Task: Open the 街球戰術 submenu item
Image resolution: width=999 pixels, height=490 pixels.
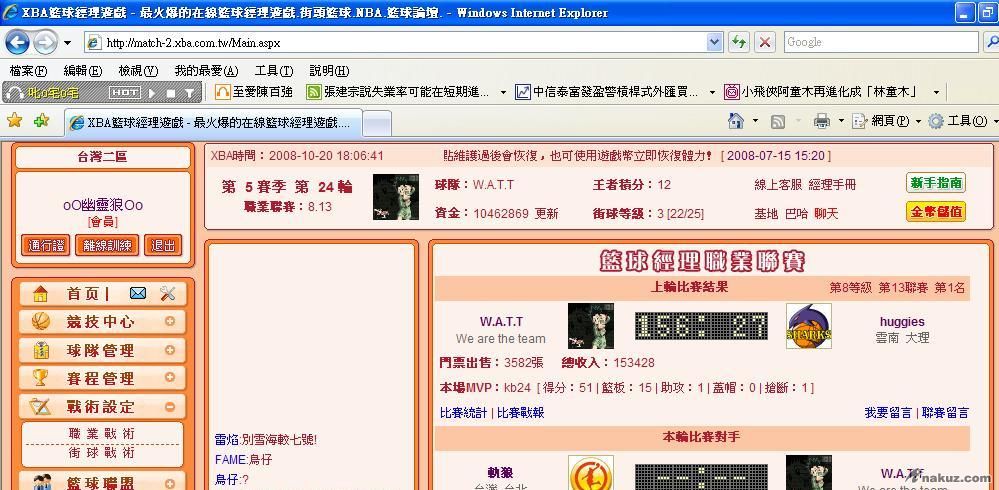Action: 102,453
